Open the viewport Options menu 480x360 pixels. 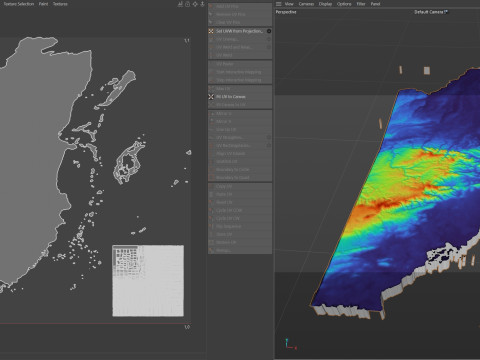(x=344, y=4)
